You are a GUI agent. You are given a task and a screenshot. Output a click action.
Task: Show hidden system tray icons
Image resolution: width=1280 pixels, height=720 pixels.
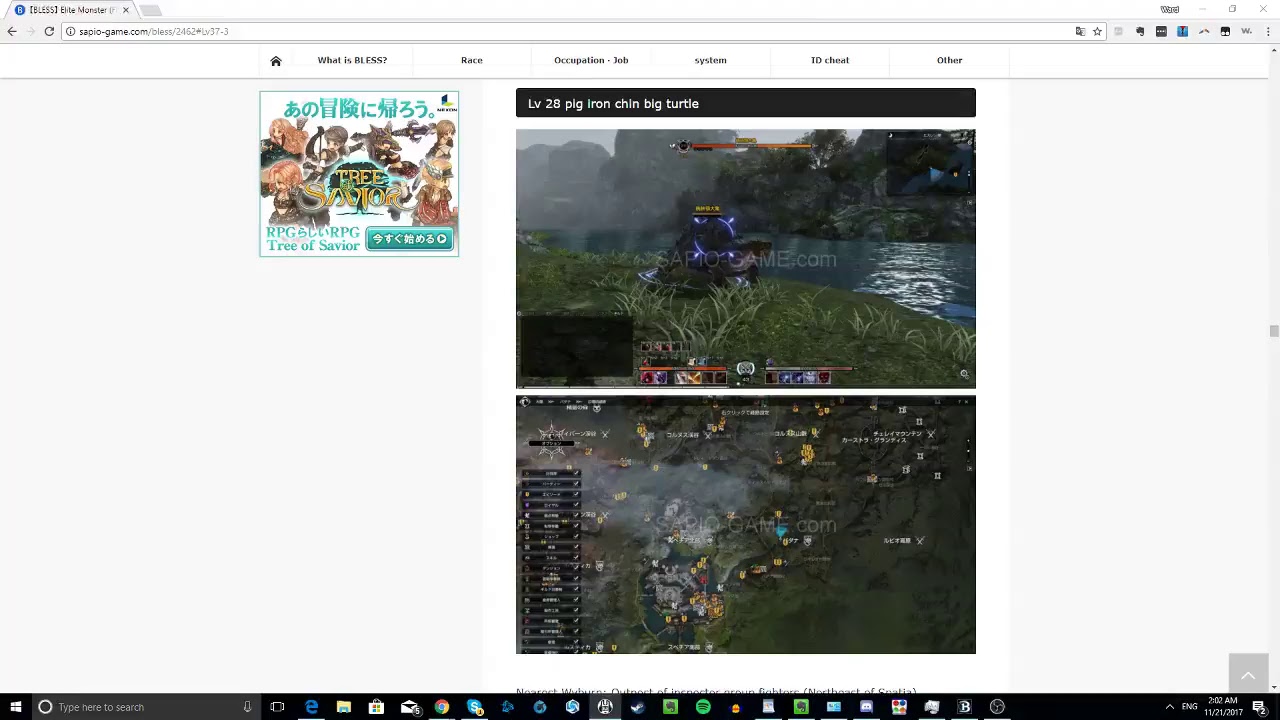1169,707
